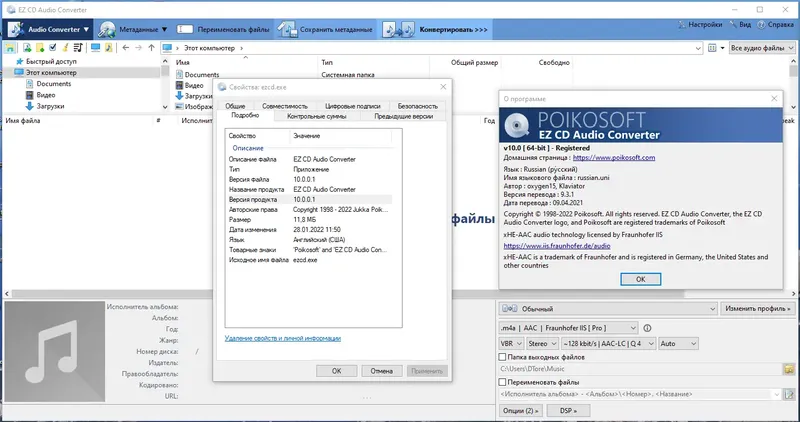Viewport: 800px width, 422px height.
Task: Open the Метаданные dropdown in toolbar
Action: [x=133, y=30]
